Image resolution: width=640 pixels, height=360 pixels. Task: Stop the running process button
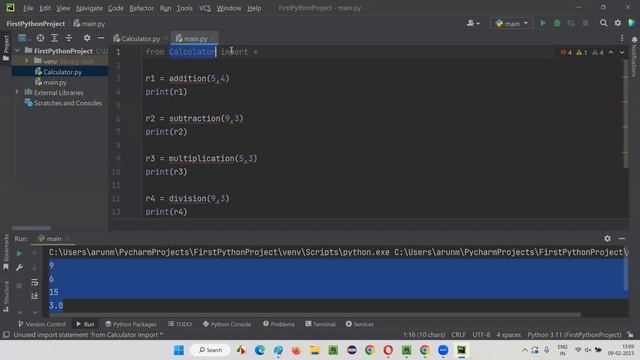[x=19, y=285]
